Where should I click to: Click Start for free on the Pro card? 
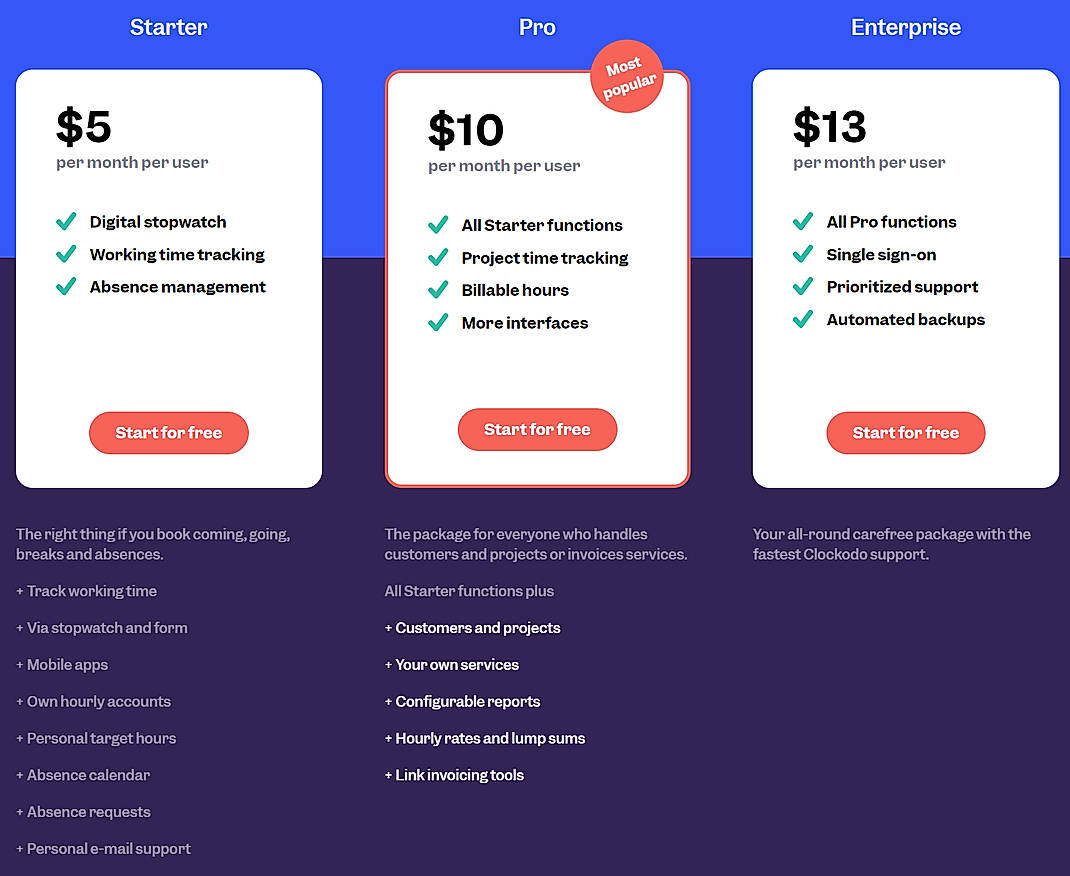pos(537,428)
